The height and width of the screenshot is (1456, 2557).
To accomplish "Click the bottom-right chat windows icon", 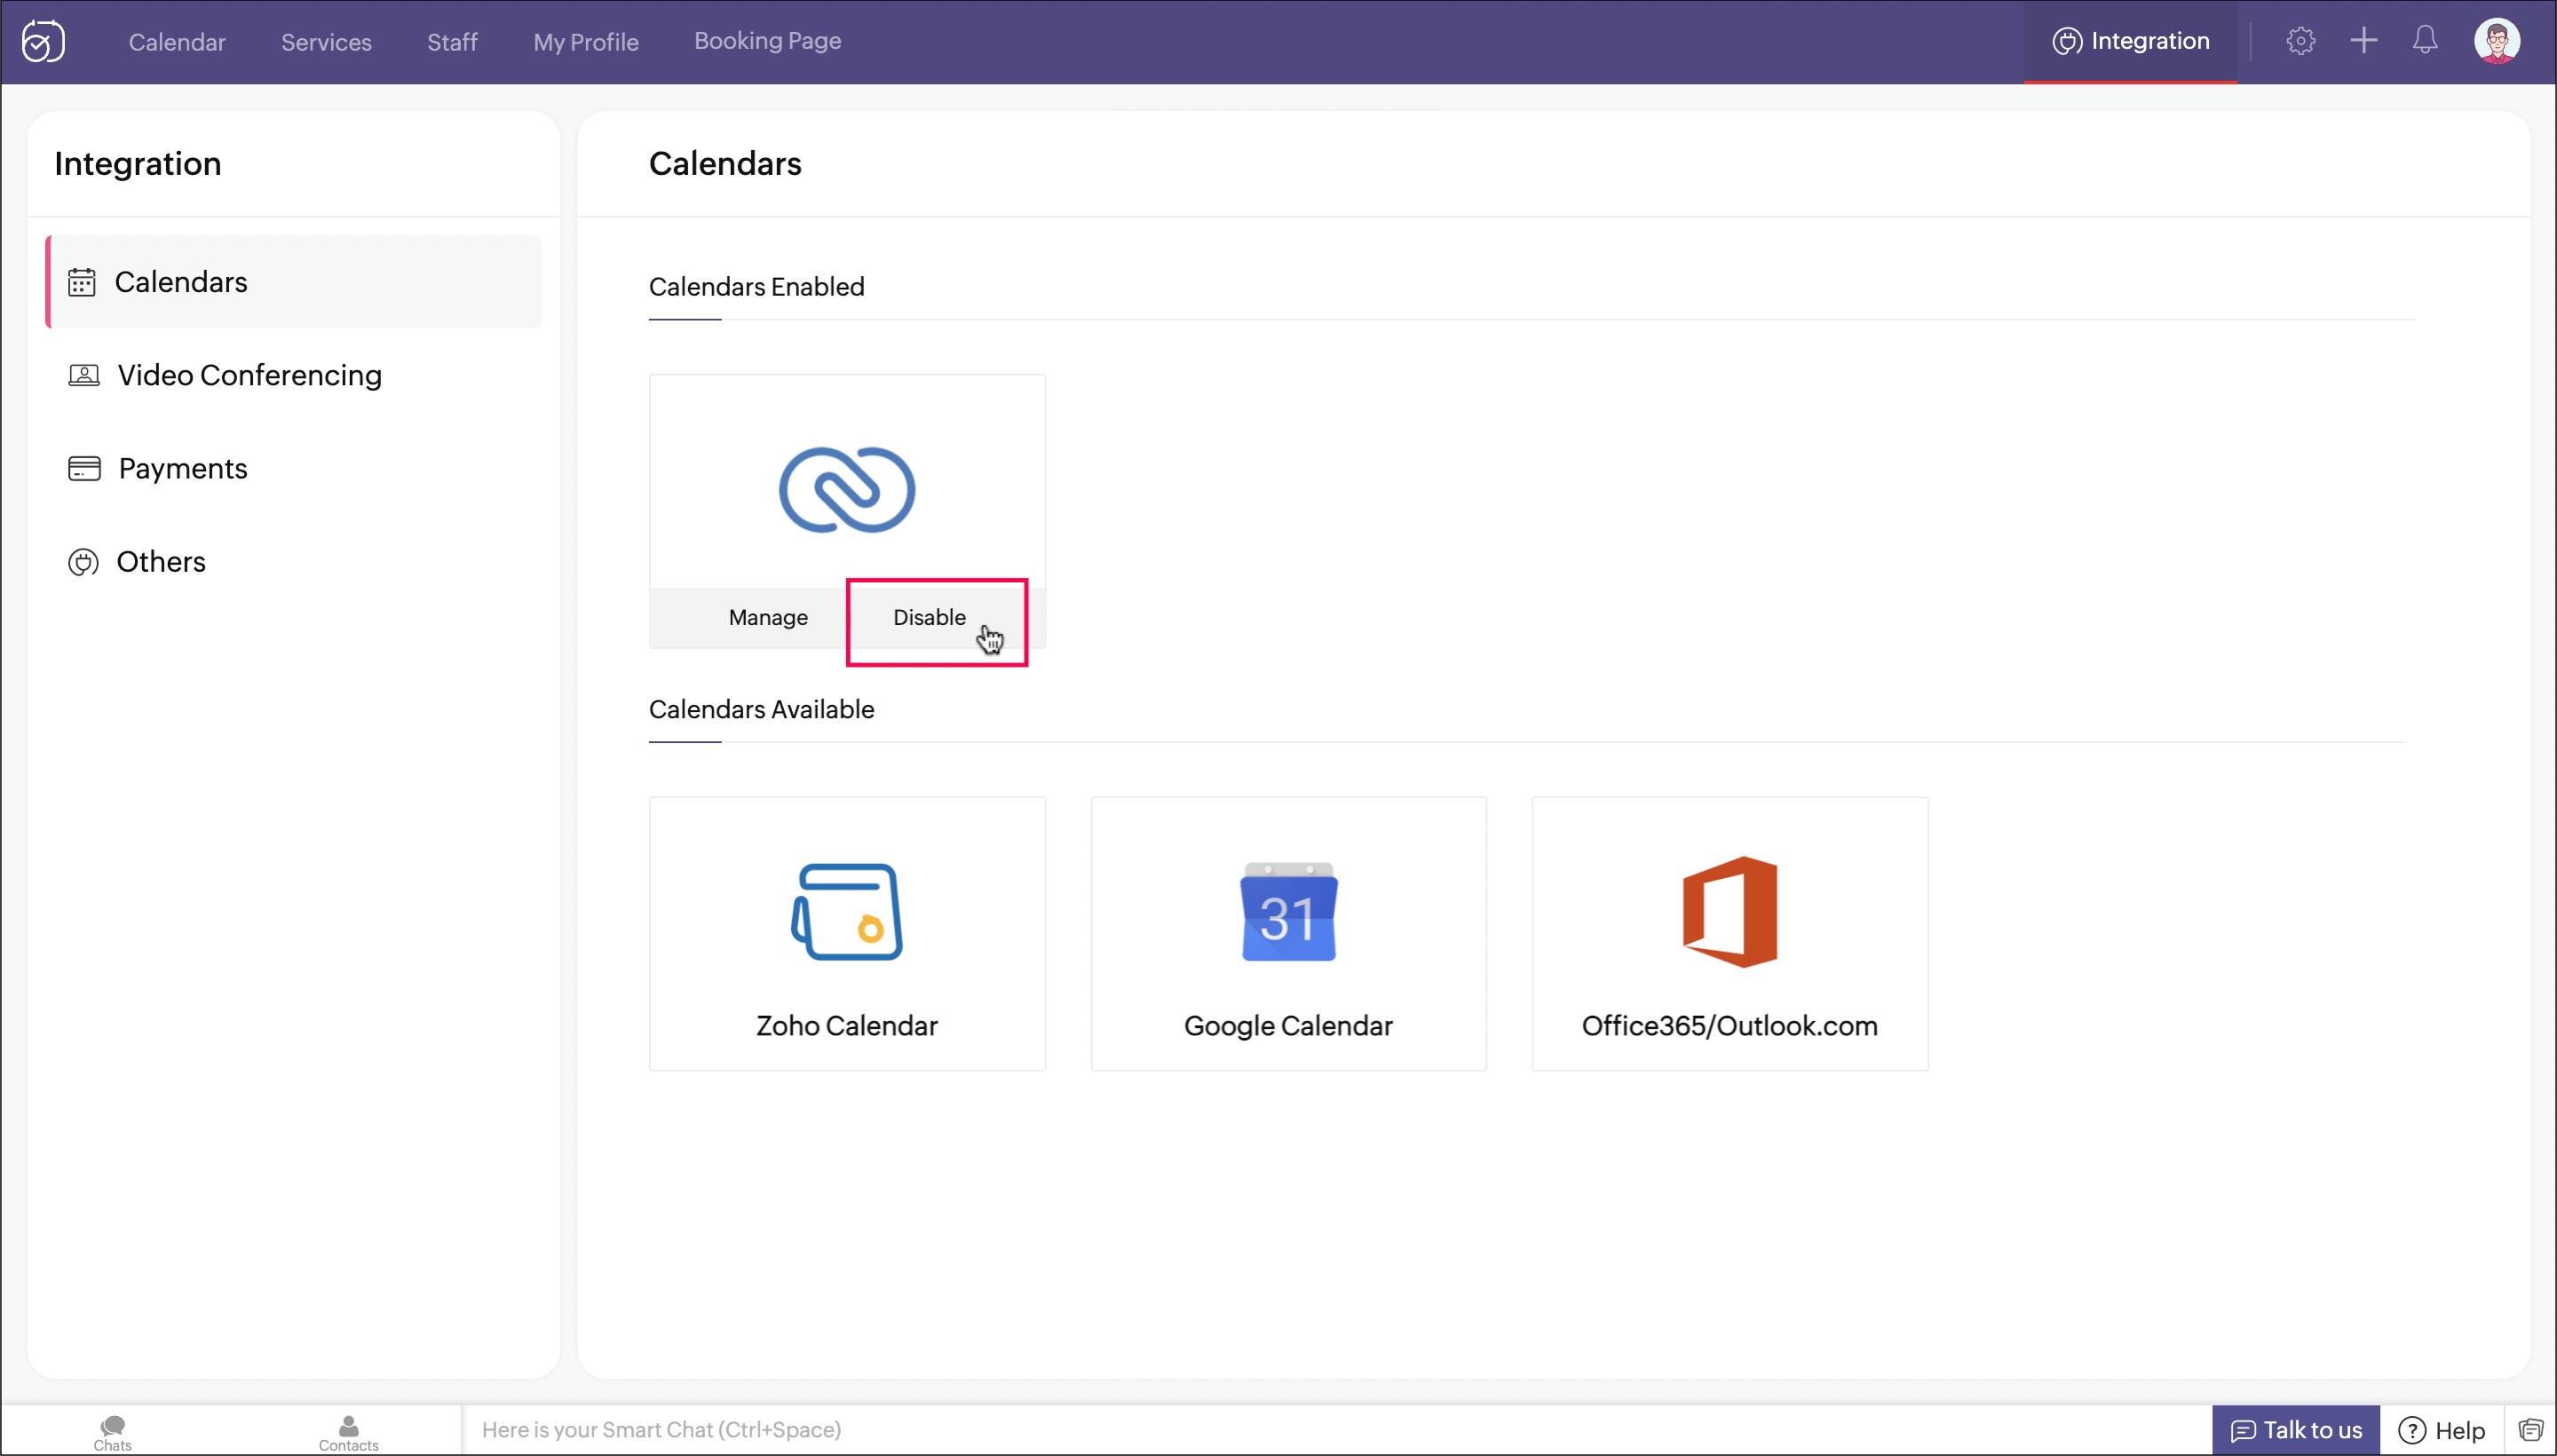I will point(2530,1430).
